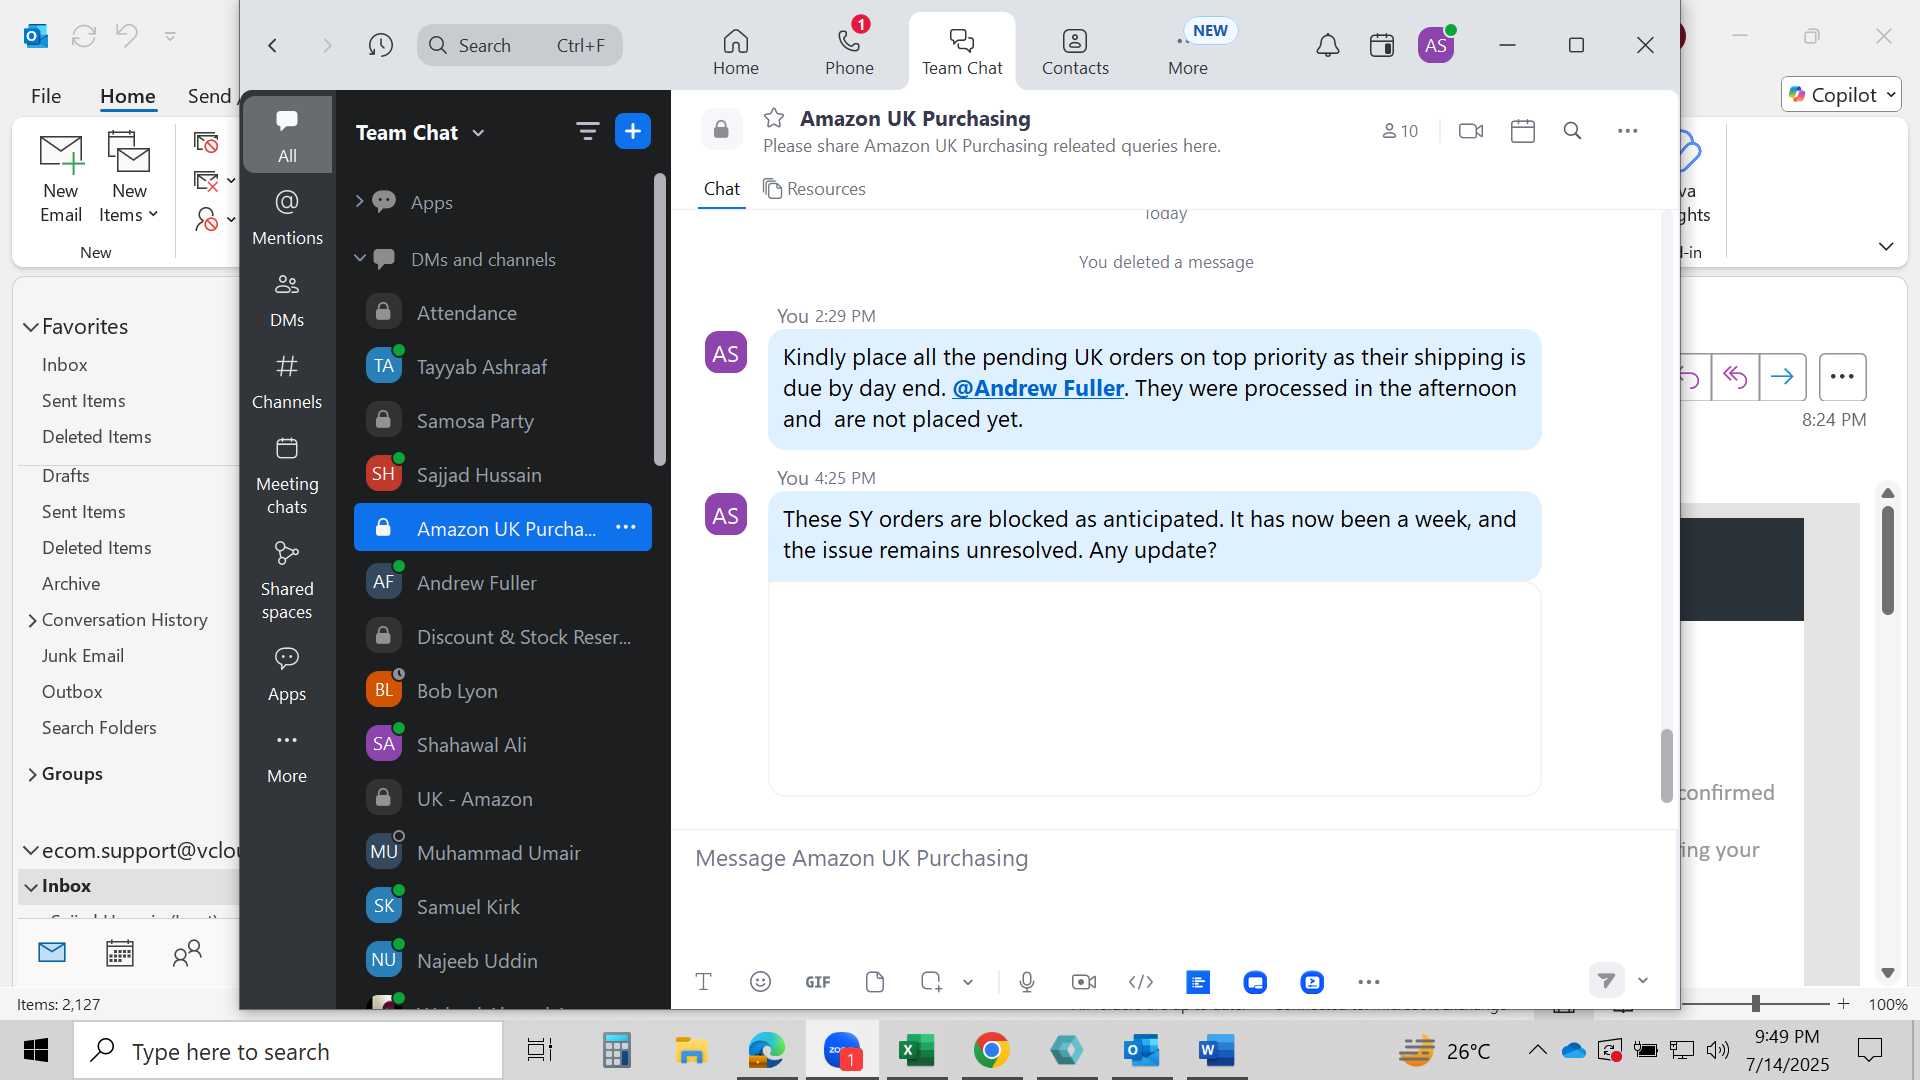Record an audio message with the microphone icon
Screen dimensions: 1920x1080
coord(1027,982)
